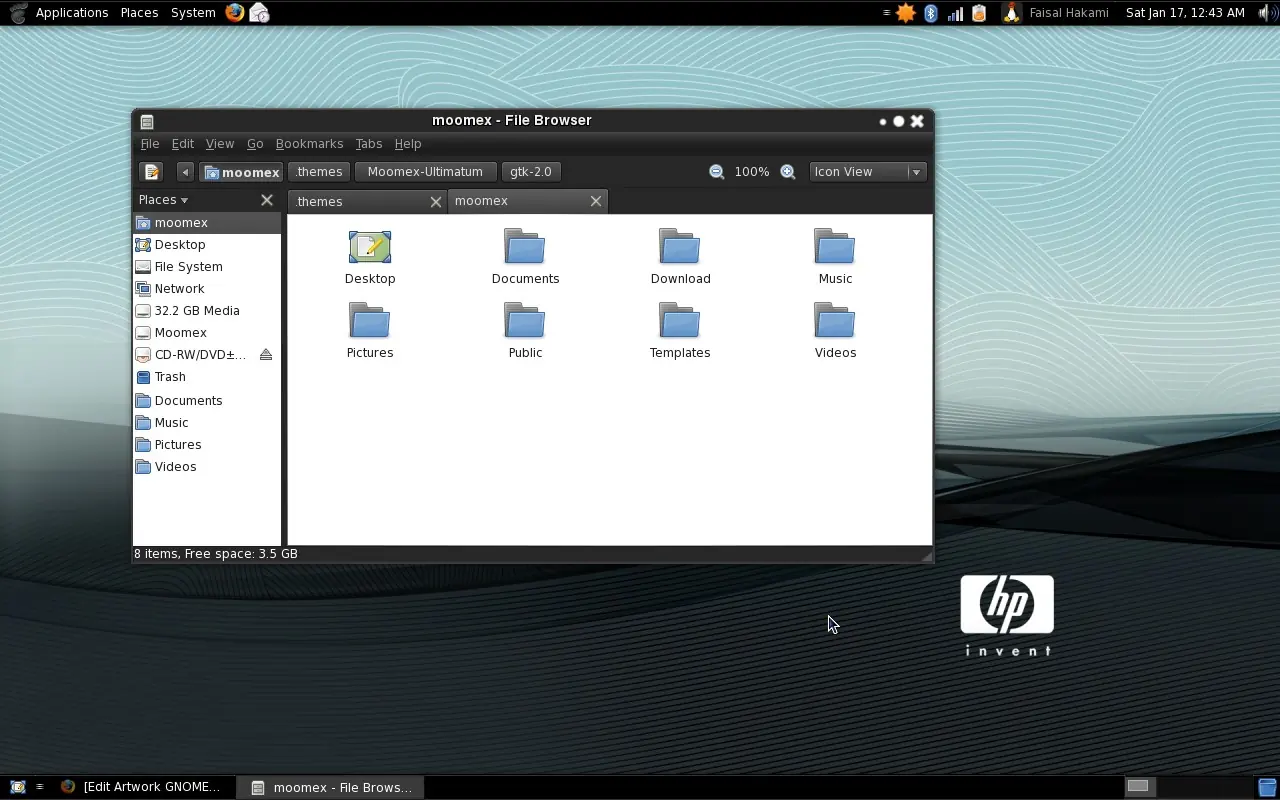
Task: Close the Places sidebar pane
Action: pos(267,200)
